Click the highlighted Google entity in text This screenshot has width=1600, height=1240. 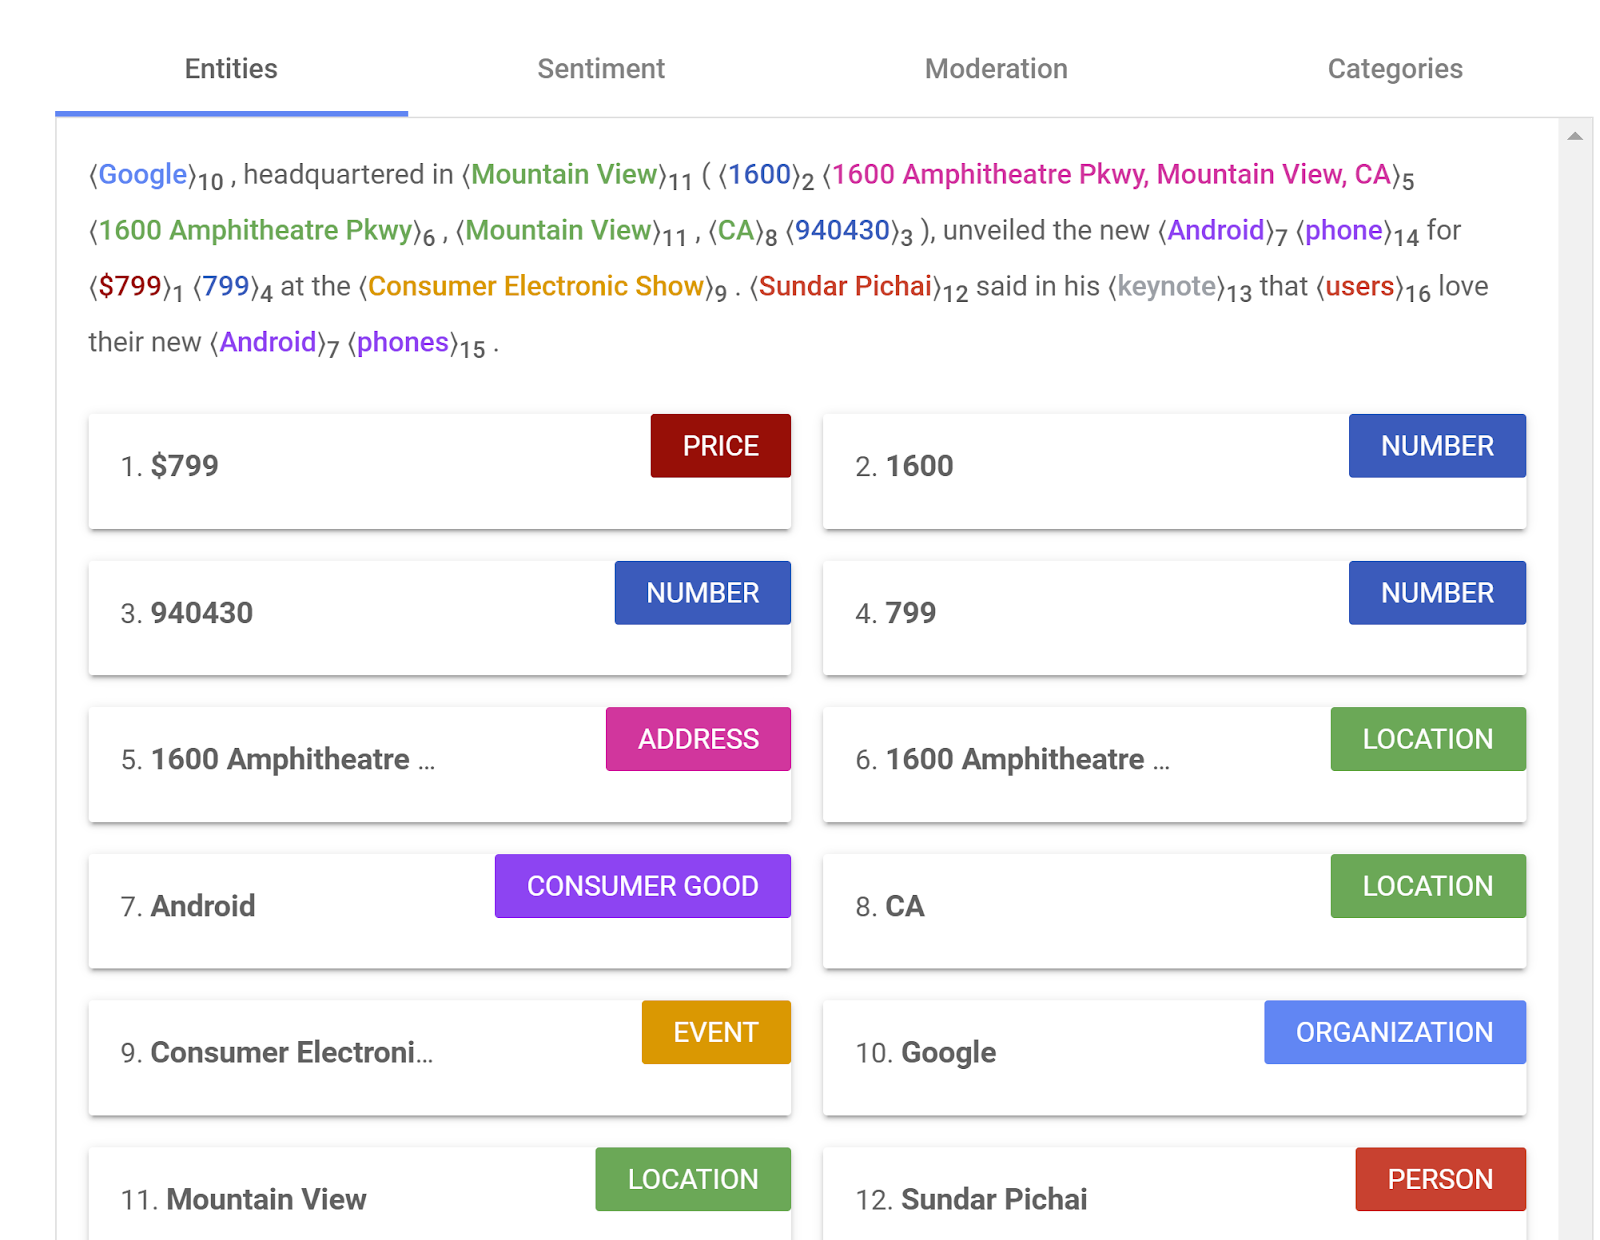143,175
